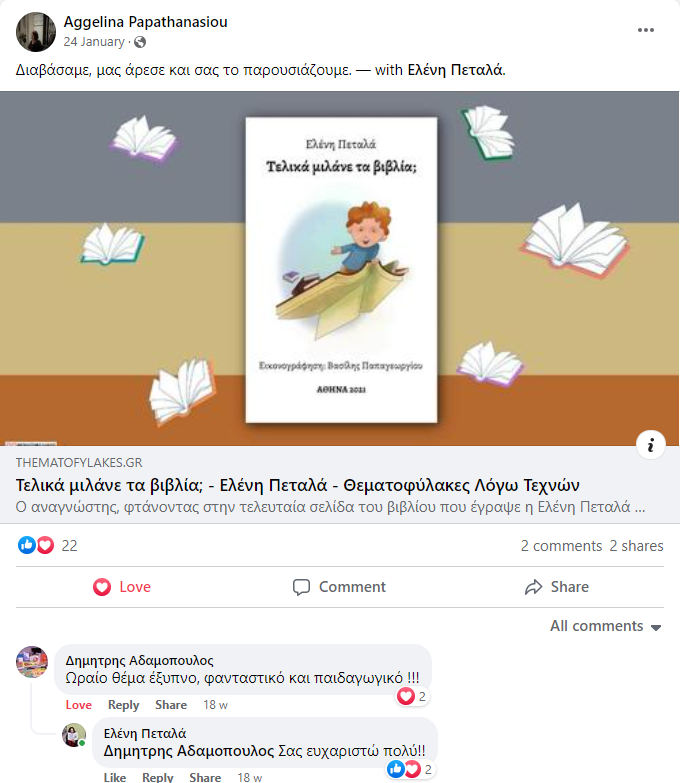Image resolution: width=680 pixels, height=783 pixels.
Task: Click the public globe audience icon
Action: tap(140, 42)
